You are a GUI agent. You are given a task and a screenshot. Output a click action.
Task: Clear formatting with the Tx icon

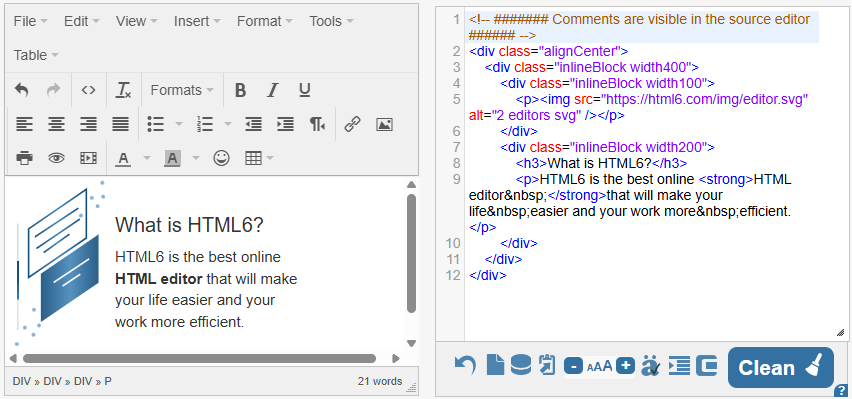coord(124,90)
